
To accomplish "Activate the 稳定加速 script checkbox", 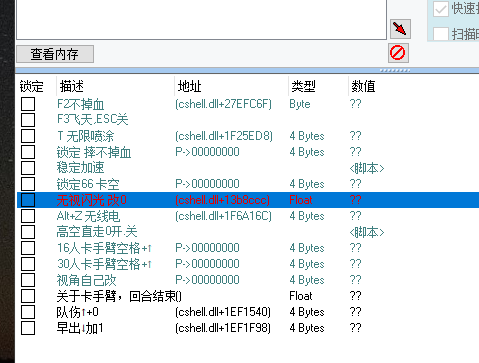I will point(28,168).
